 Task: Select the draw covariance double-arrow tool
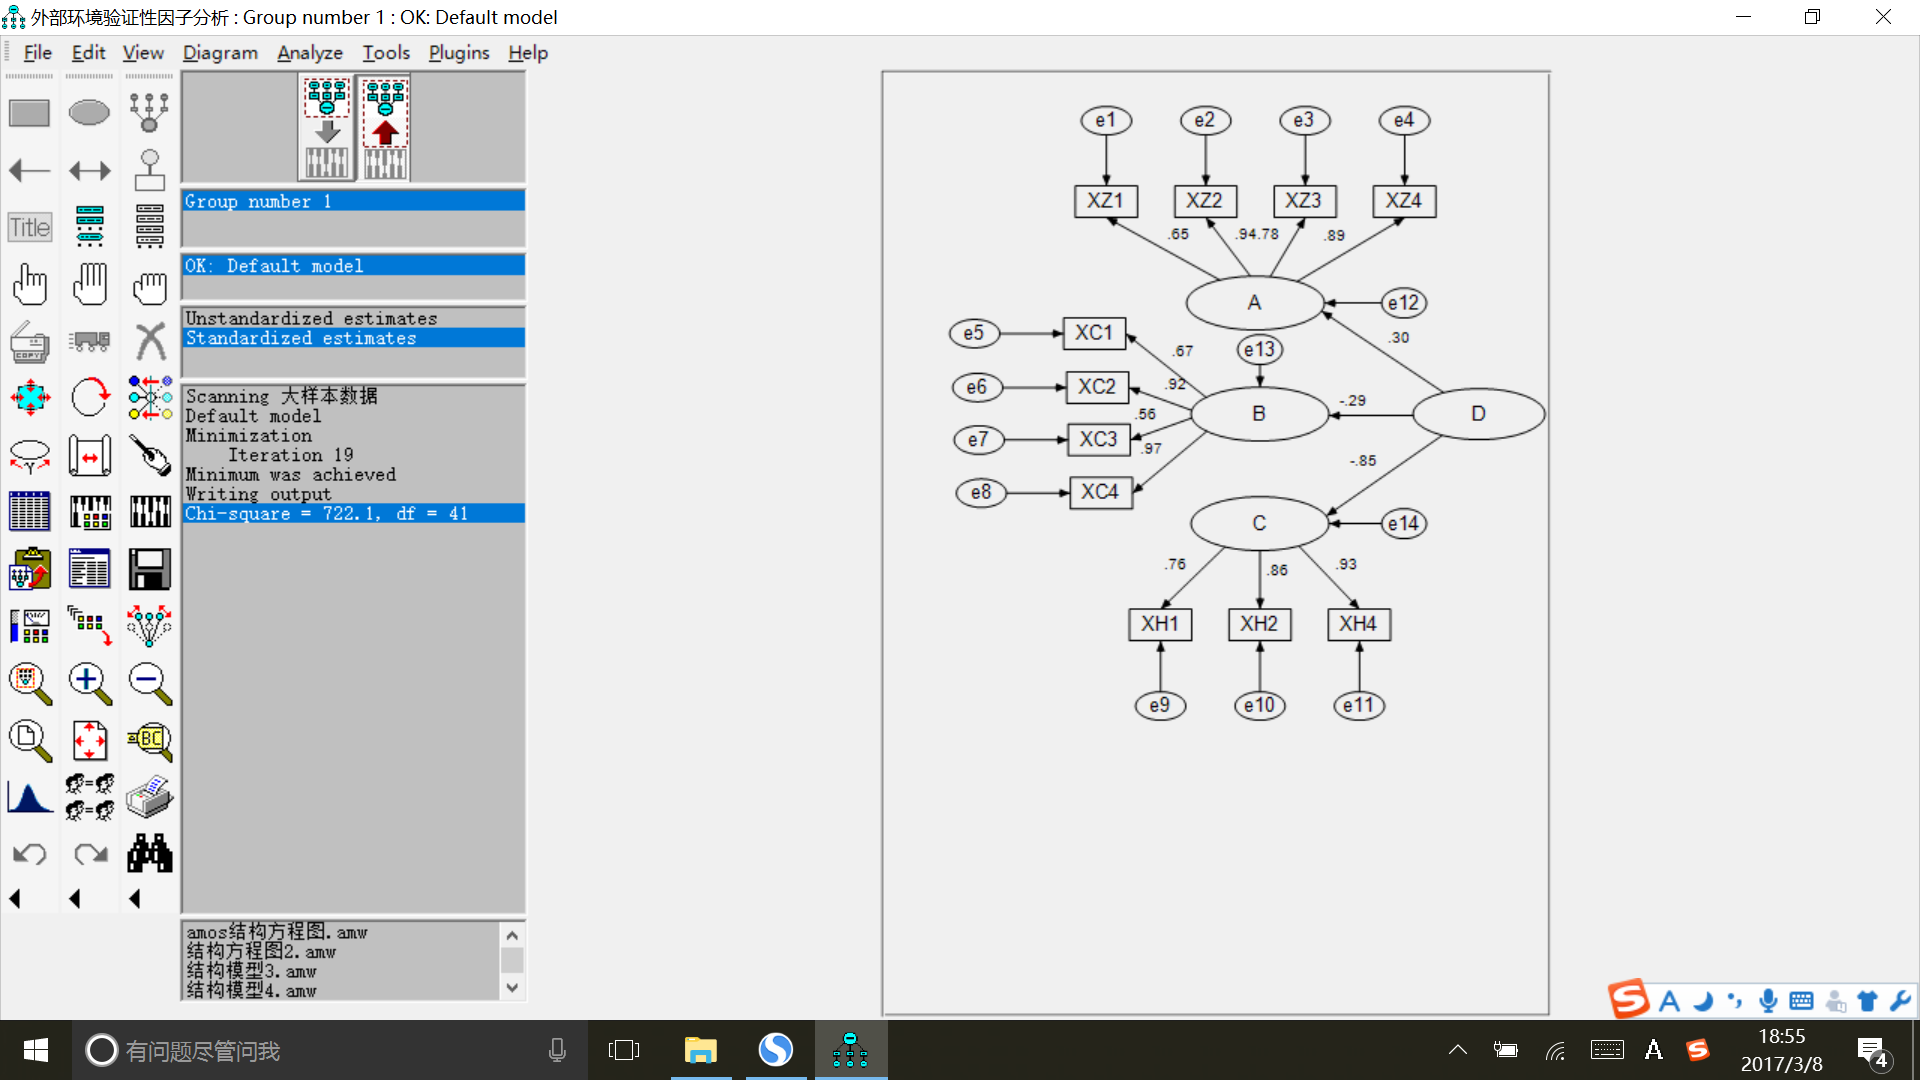[89, 171]
